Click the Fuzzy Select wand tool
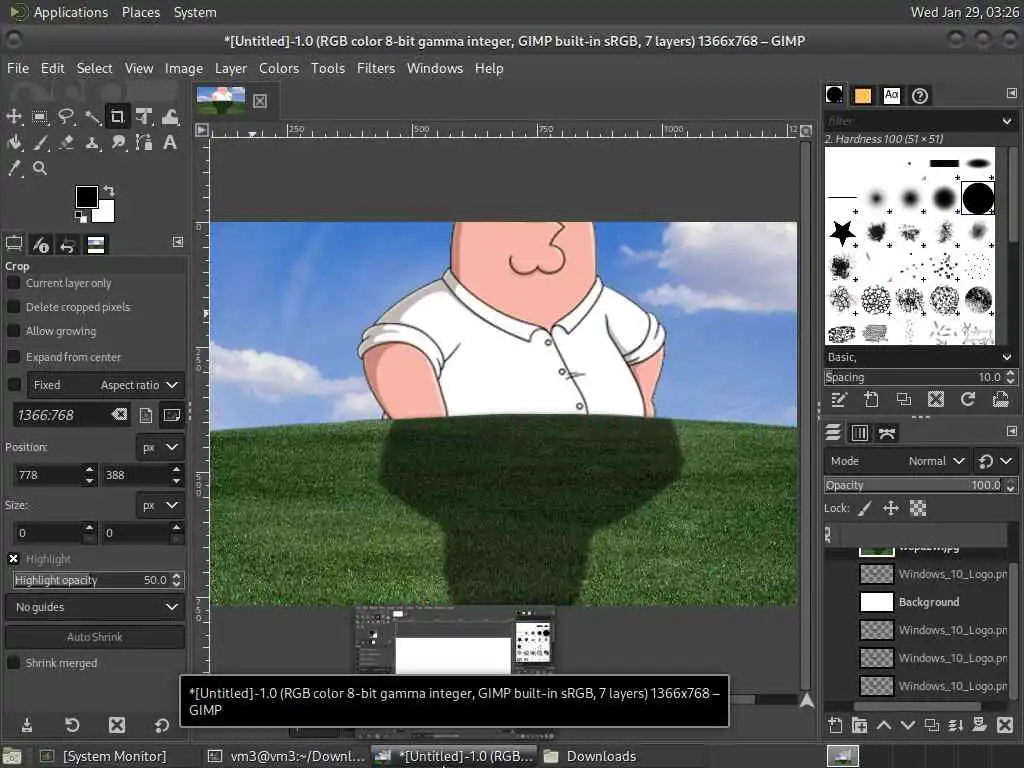This screenshot has width=1024, height=768. point(92,118)
